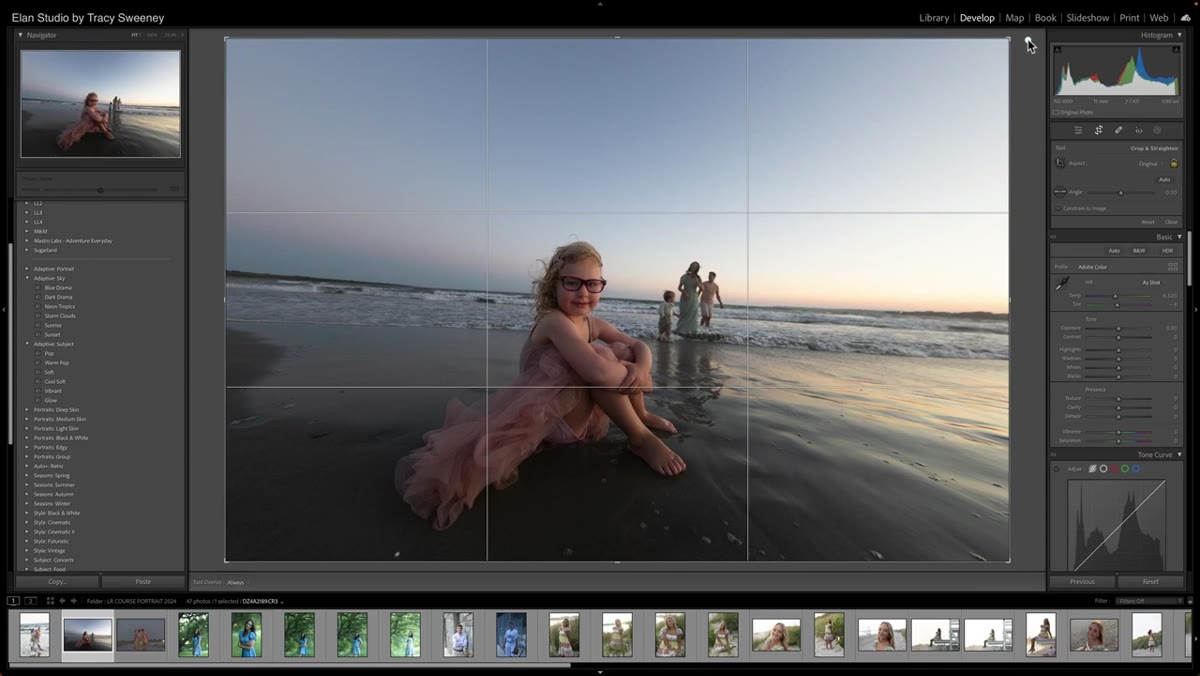
Task: Enable Constrain to Image checkbox
Action: click(x=1059, y=208)
